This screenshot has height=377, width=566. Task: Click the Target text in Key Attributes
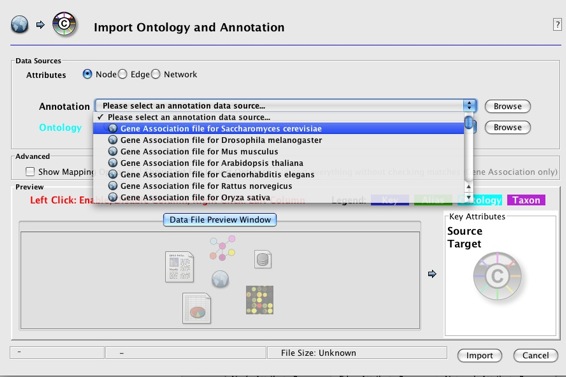[x=464, y=244]
